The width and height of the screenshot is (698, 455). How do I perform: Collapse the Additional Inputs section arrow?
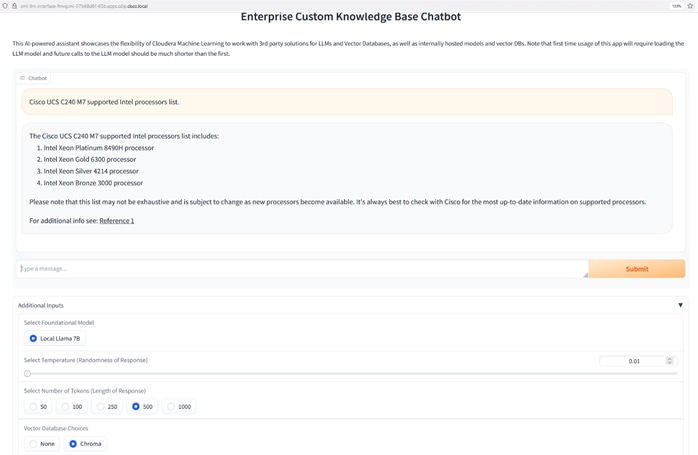680,305
